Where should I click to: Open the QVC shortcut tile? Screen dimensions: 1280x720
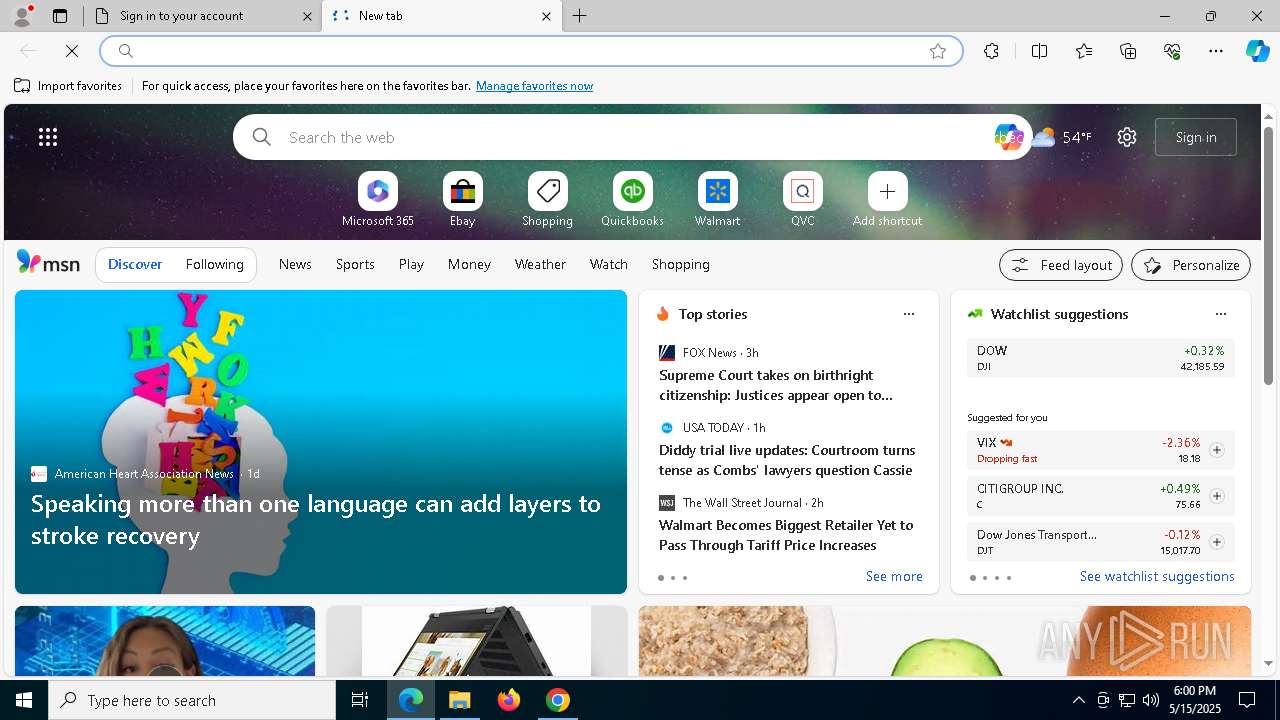(802, 200)
